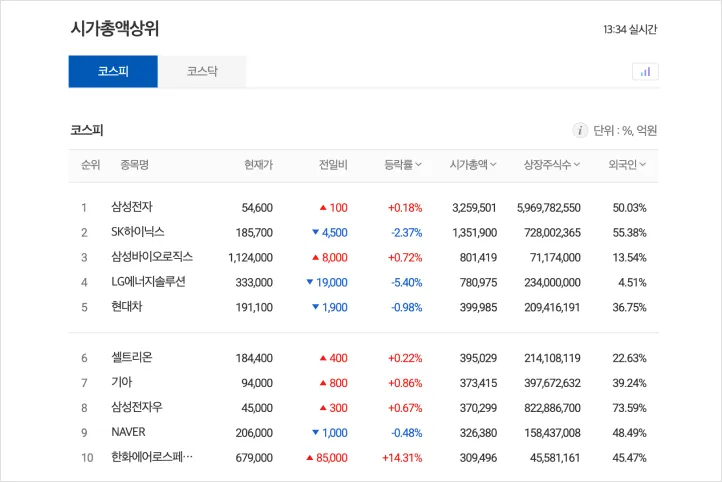This screenshot has width=722, height=482.
Task: Click the price 1,124,000 for 삼성바이오로직스
Action: pyautogui.click(x=250, y=258)
